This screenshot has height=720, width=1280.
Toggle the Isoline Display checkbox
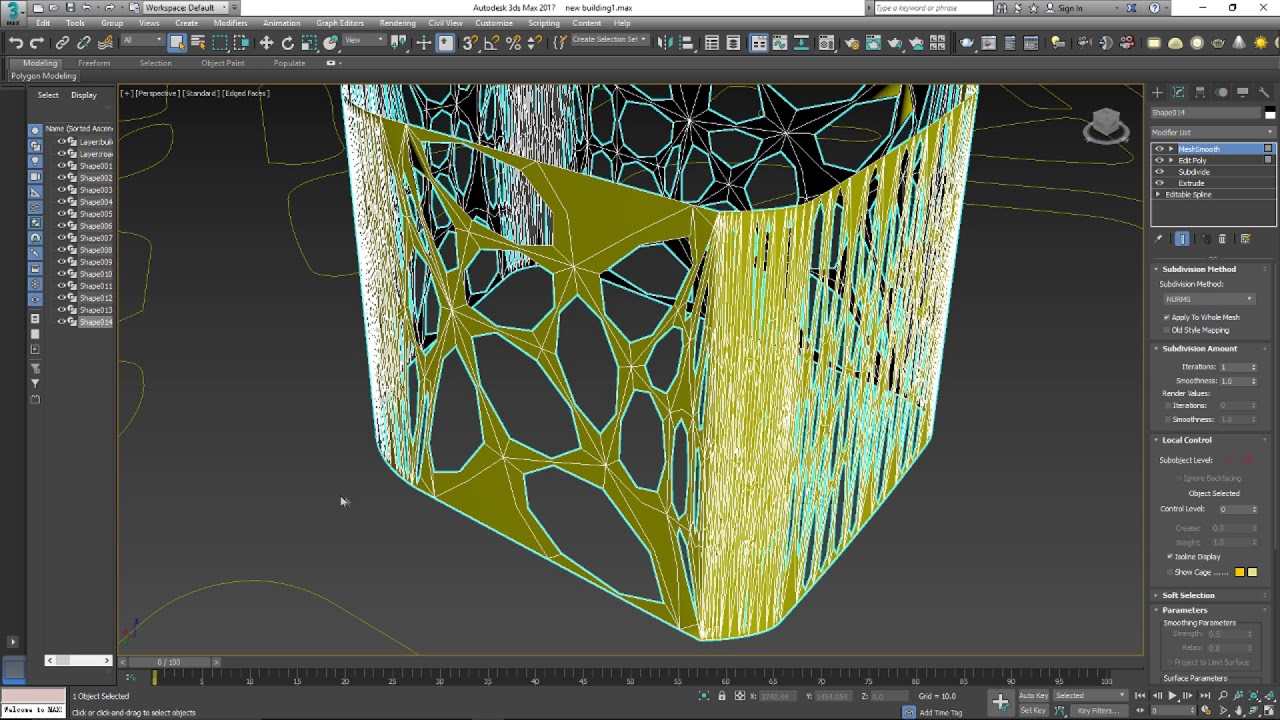coord(1170,557)
